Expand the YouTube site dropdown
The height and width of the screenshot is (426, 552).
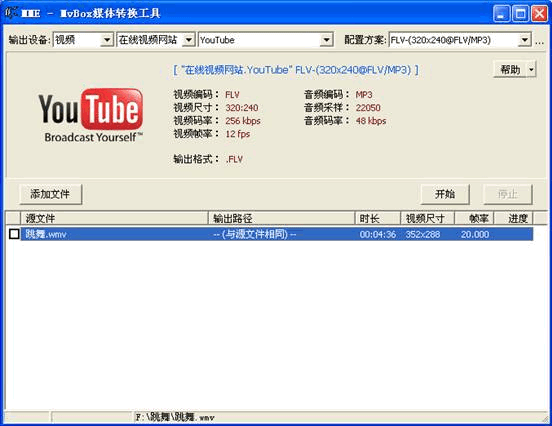[x=326, y=40]
